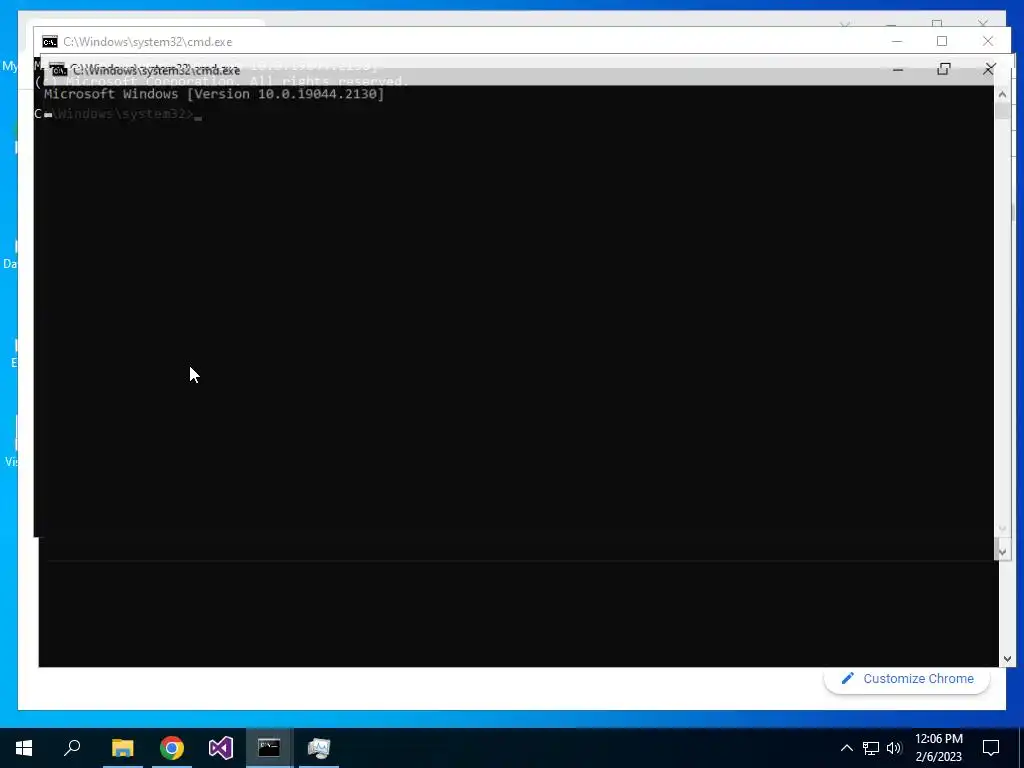Launch Google Chrome from the taskbar
The width and height of the screenshot is (1024, 768).
(x=172, y=748)
